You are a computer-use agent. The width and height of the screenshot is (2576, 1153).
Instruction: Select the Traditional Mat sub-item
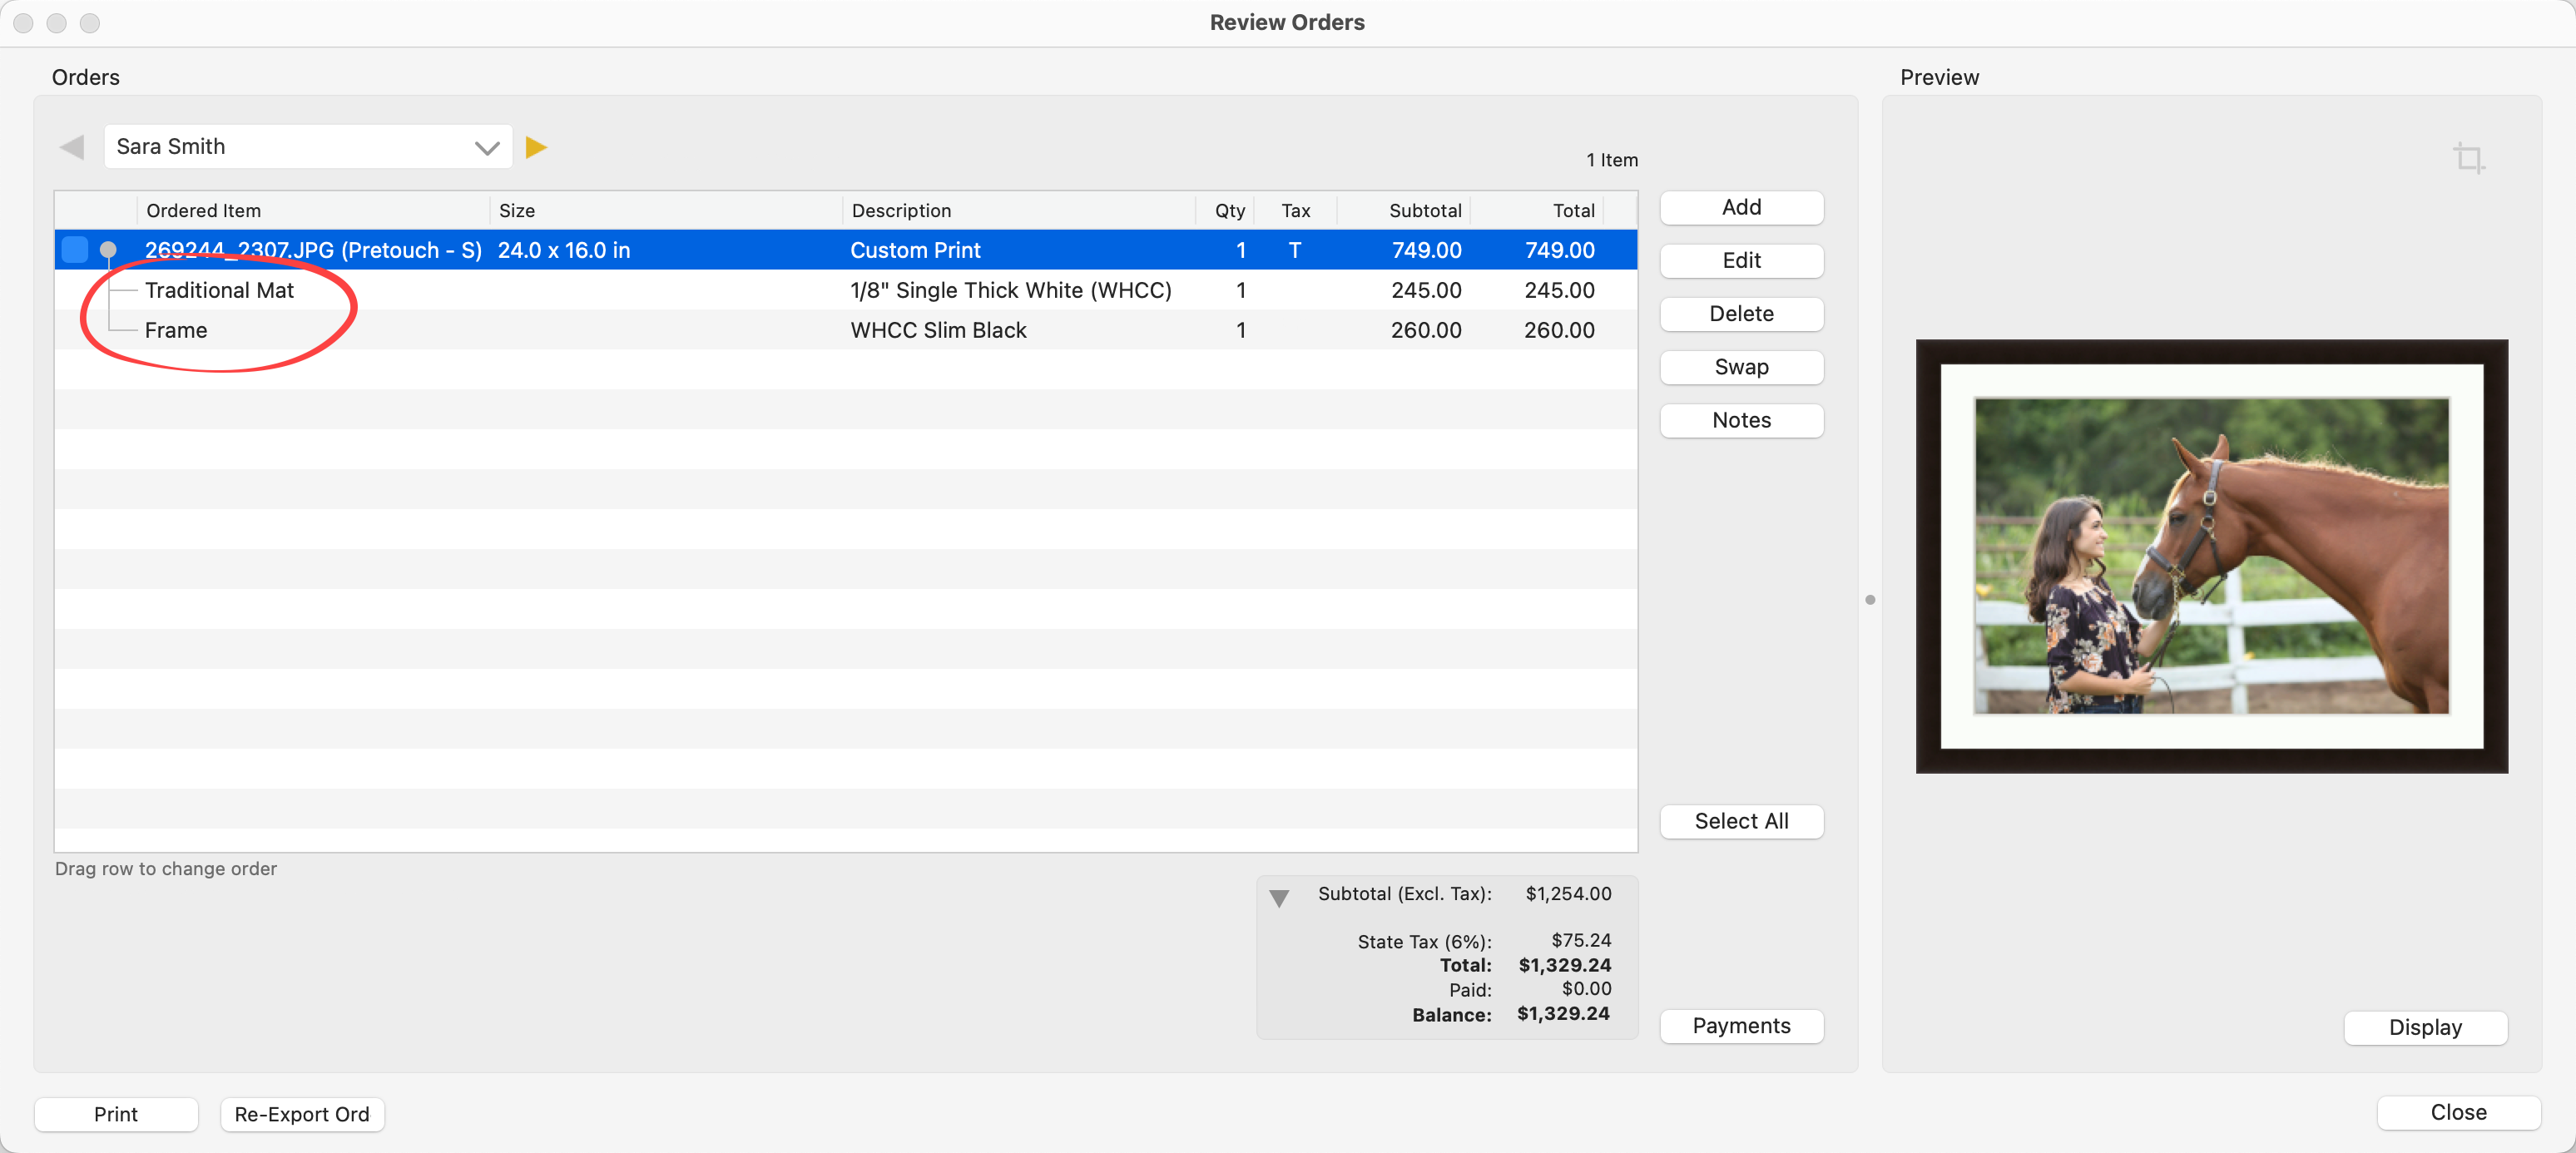[220, 290]
